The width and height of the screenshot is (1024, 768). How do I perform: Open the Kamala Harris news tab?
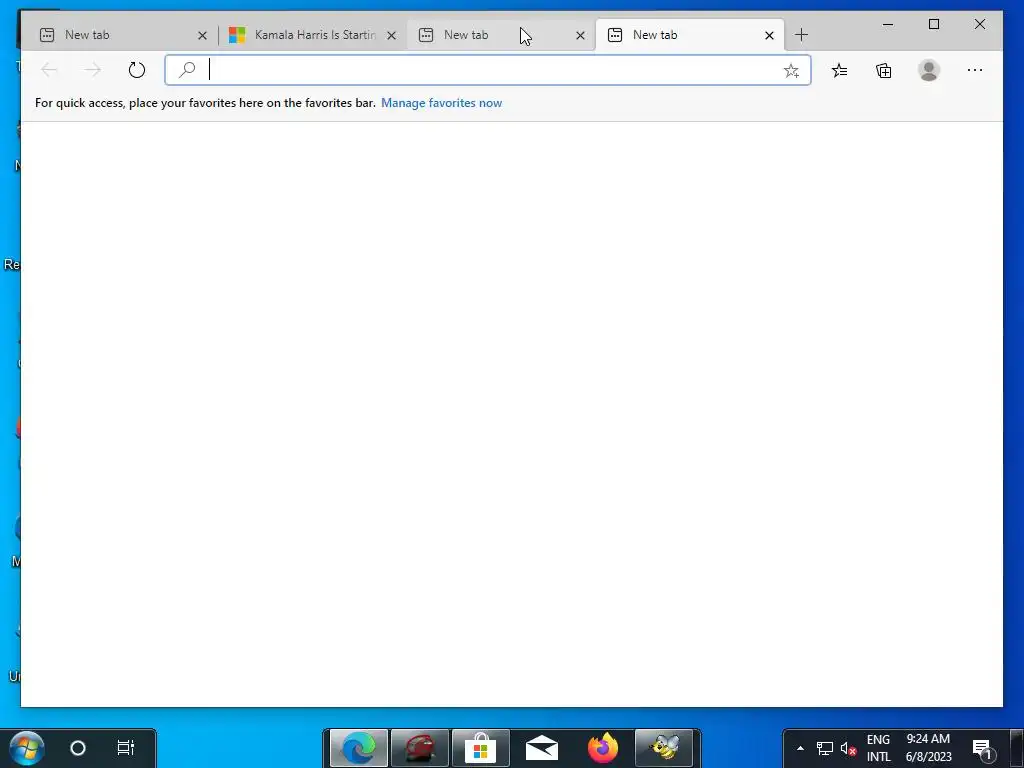[315, 35]
